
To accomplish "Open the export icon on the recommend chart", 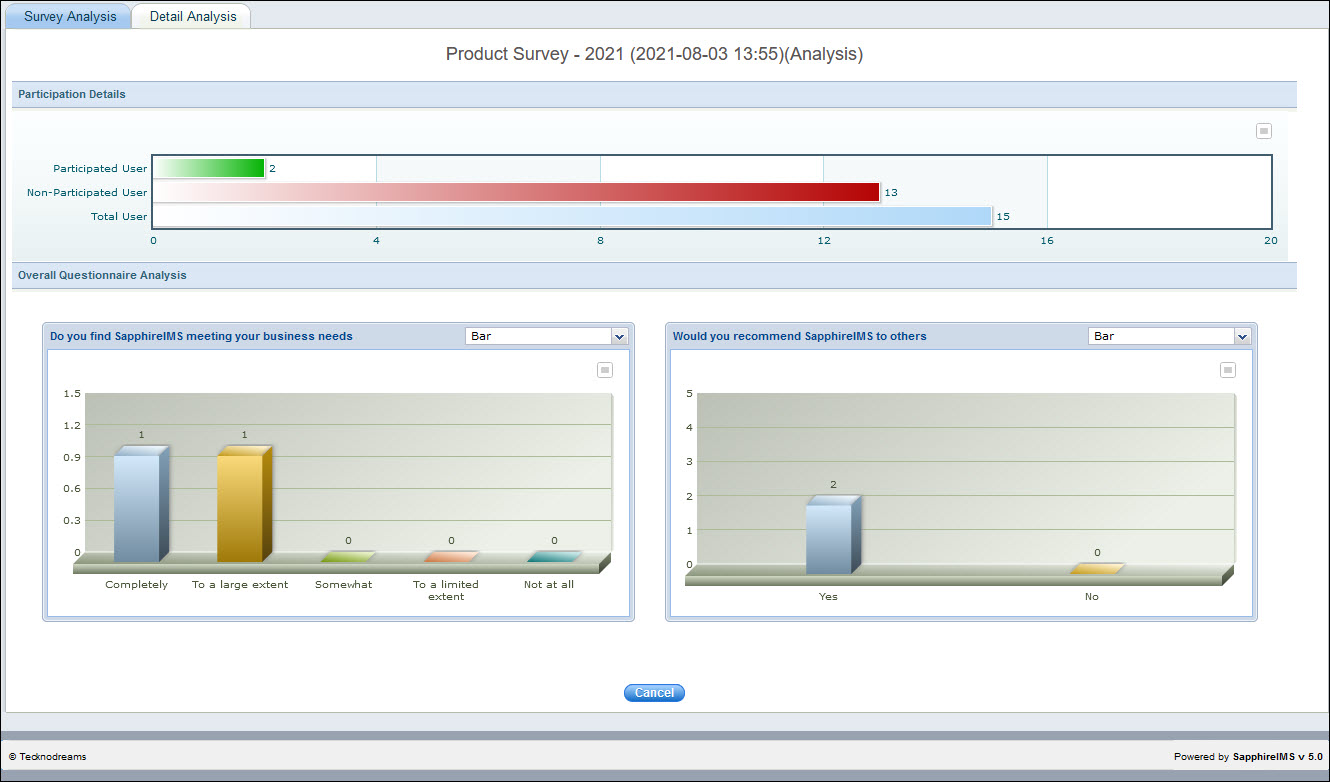I will [1228, 369].
